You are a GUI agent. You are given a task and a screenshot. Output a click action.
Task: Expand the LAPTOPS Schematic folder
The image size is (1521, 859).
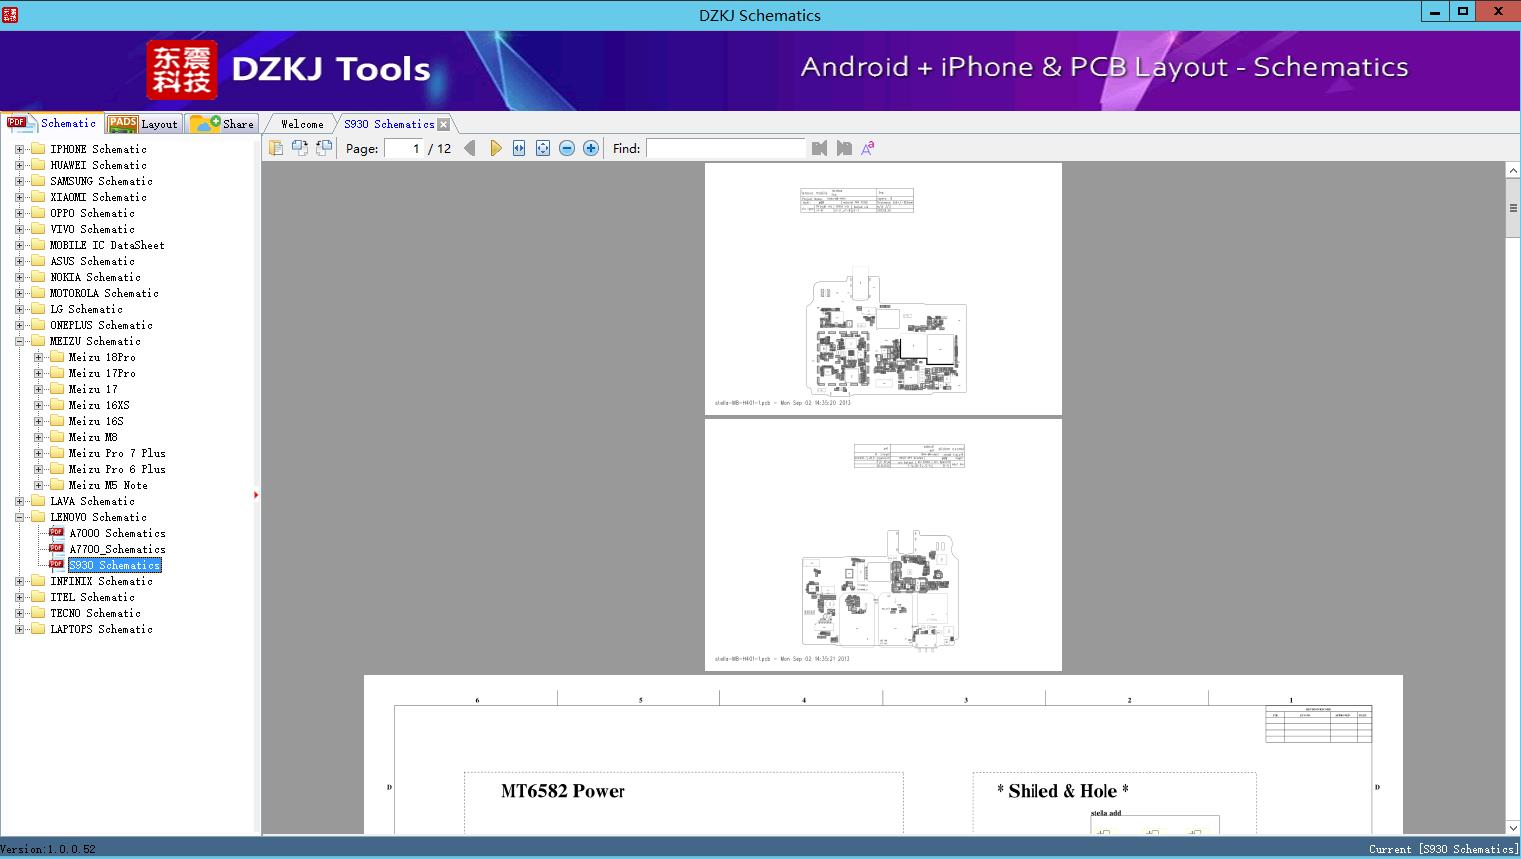19,629
